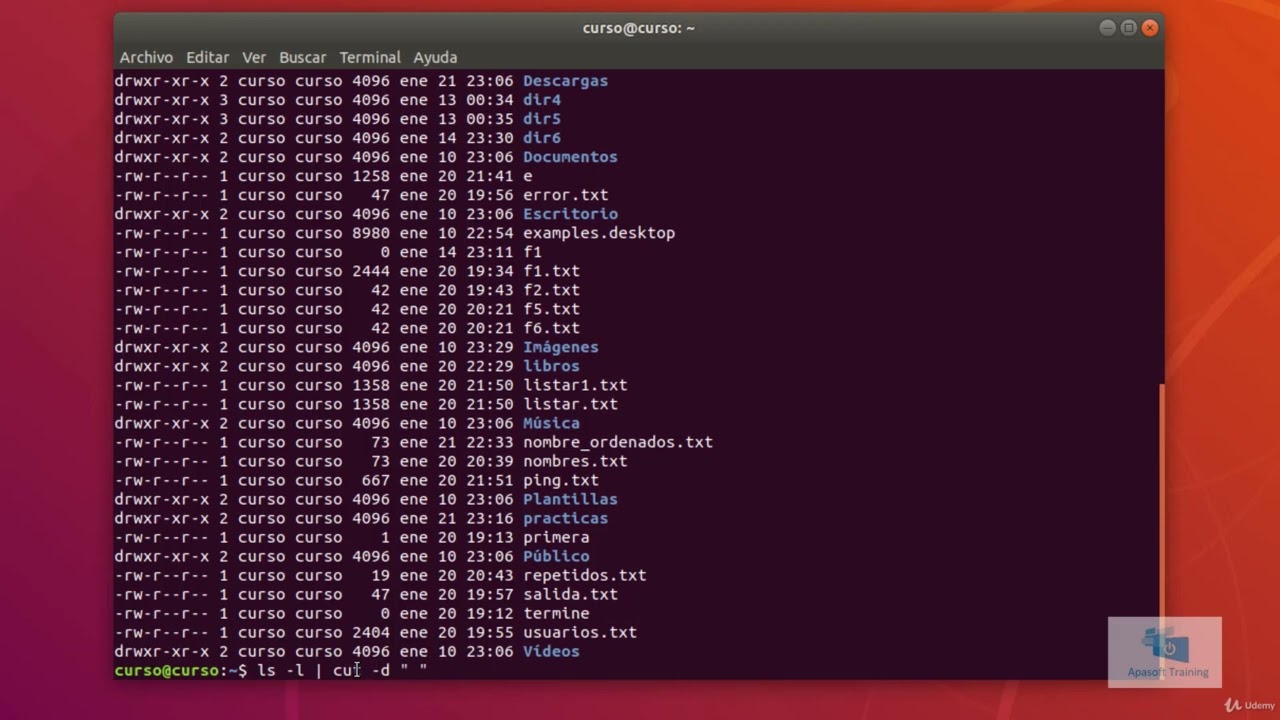Viewport: 1280px width, 720px height.
Task: Click the nombres.txt file name
Action: pos(575,461)
